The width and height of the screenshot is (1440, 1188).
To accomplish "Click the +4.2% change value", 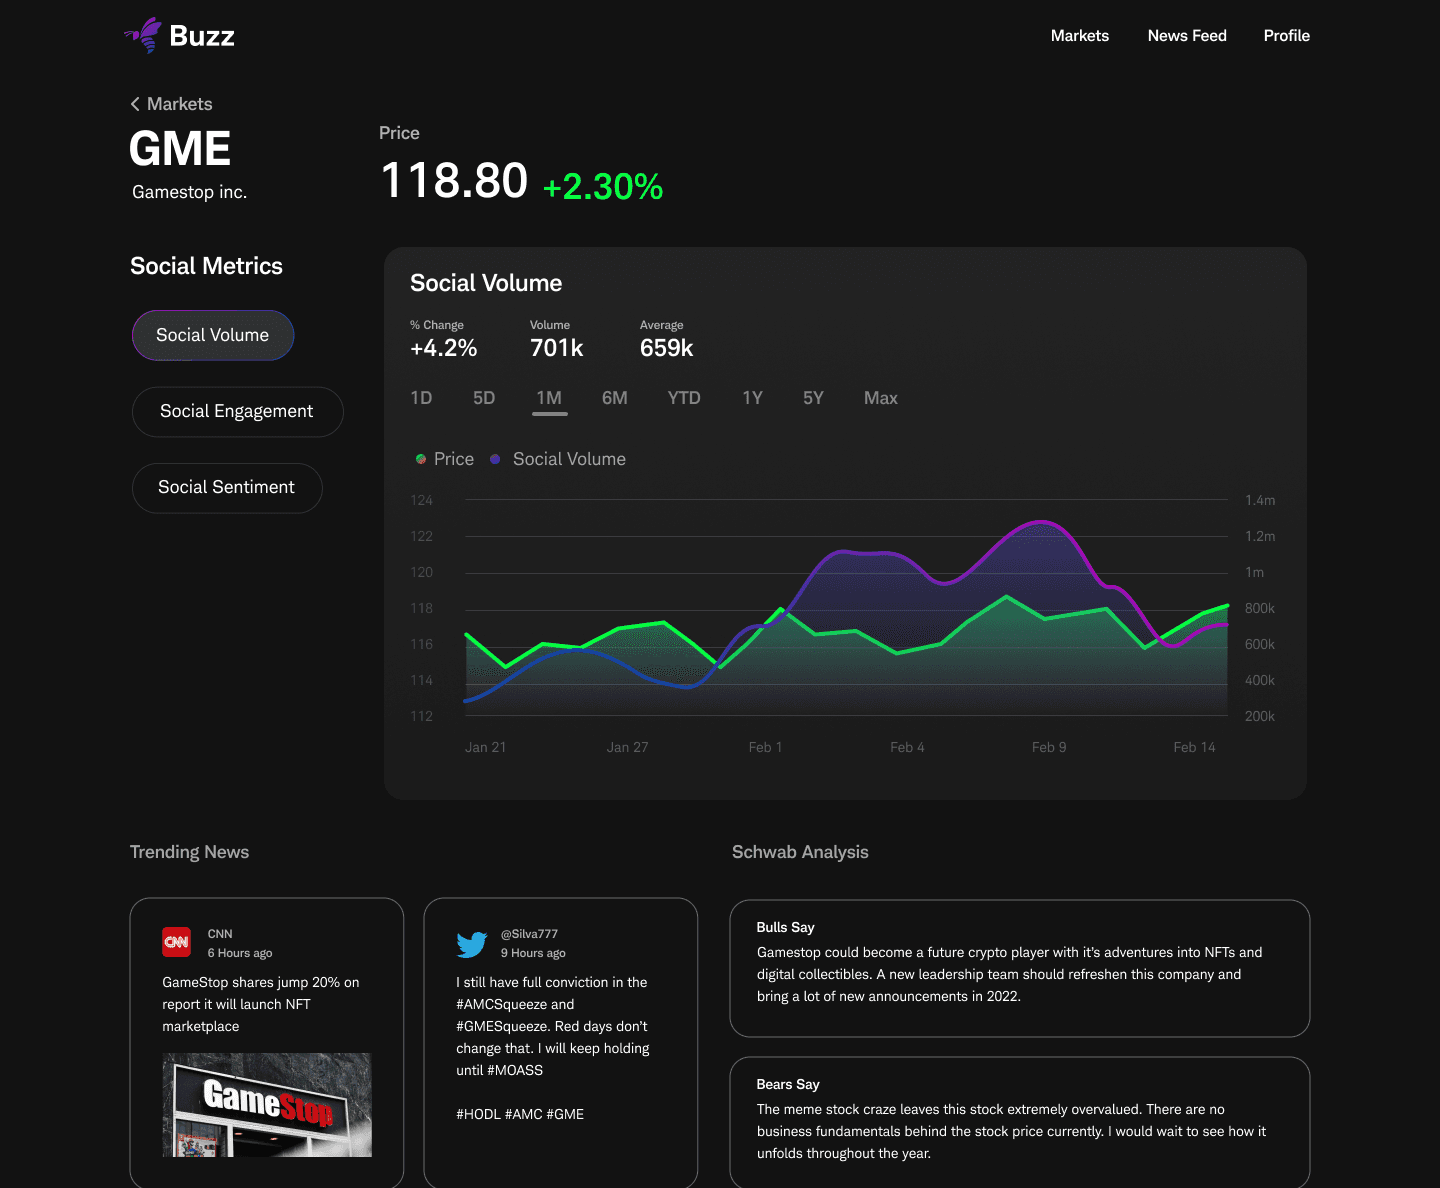I will tap(444, 348).
